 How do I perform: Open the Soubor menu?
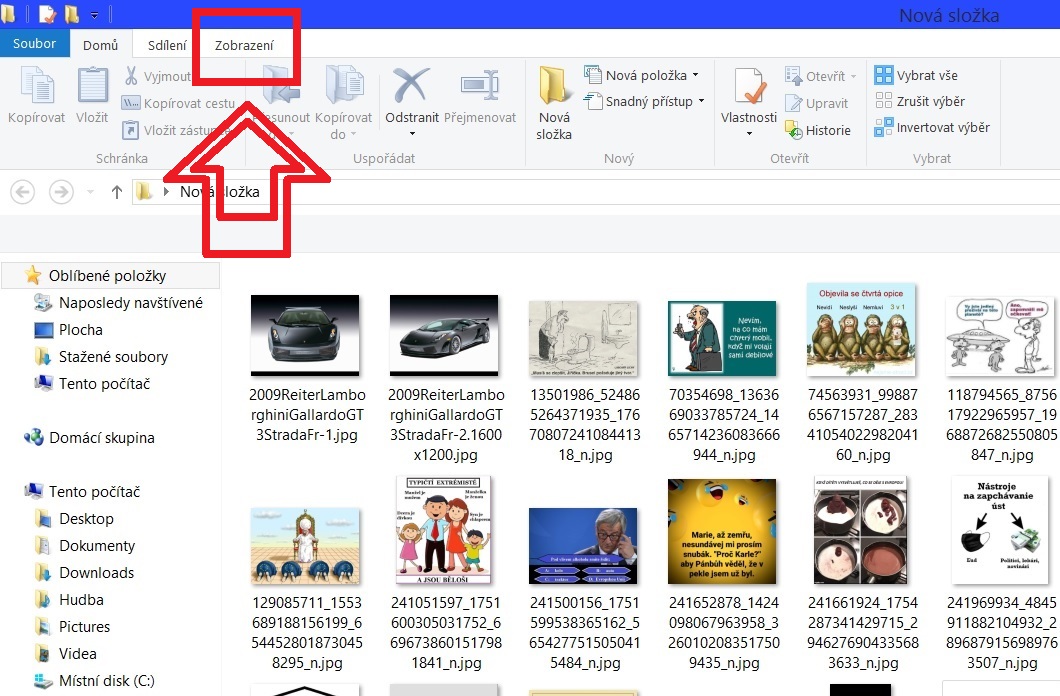pyautogui.click(x=35, y=44)
